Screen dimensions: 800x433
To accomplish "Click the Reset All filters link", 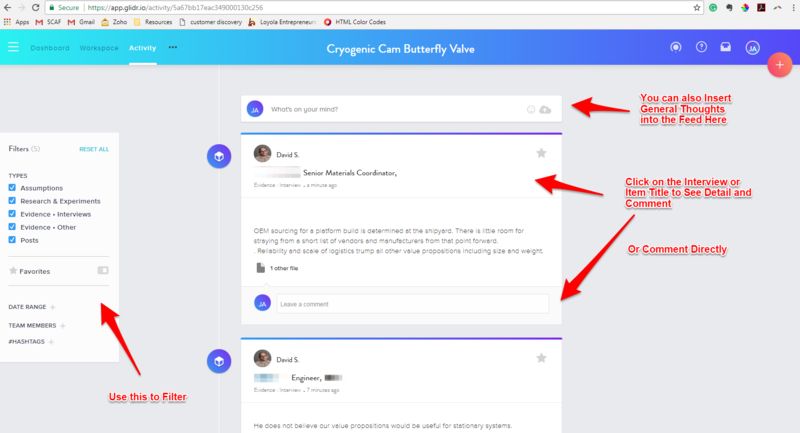I will pos(94,149).
